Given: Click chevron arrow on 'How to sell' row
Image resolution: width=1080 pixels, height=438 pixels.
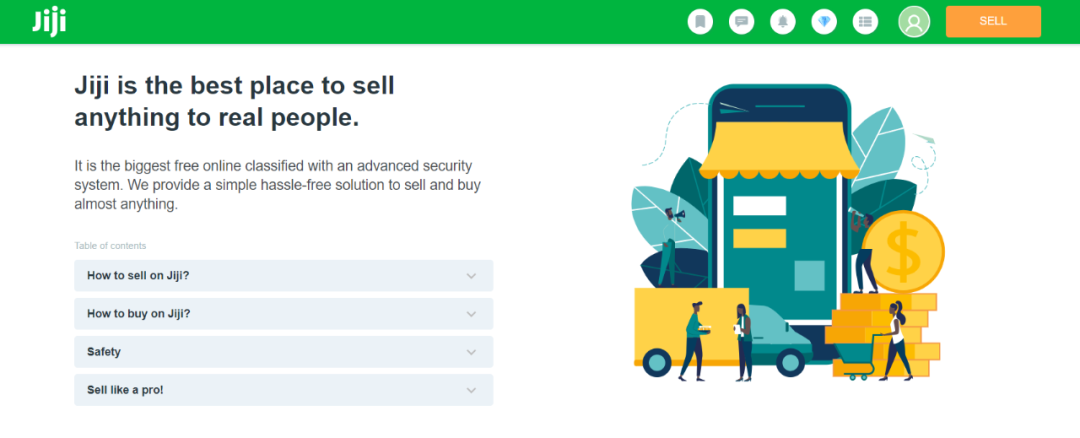Looking at the screenshot, I should tap(472, 276).
